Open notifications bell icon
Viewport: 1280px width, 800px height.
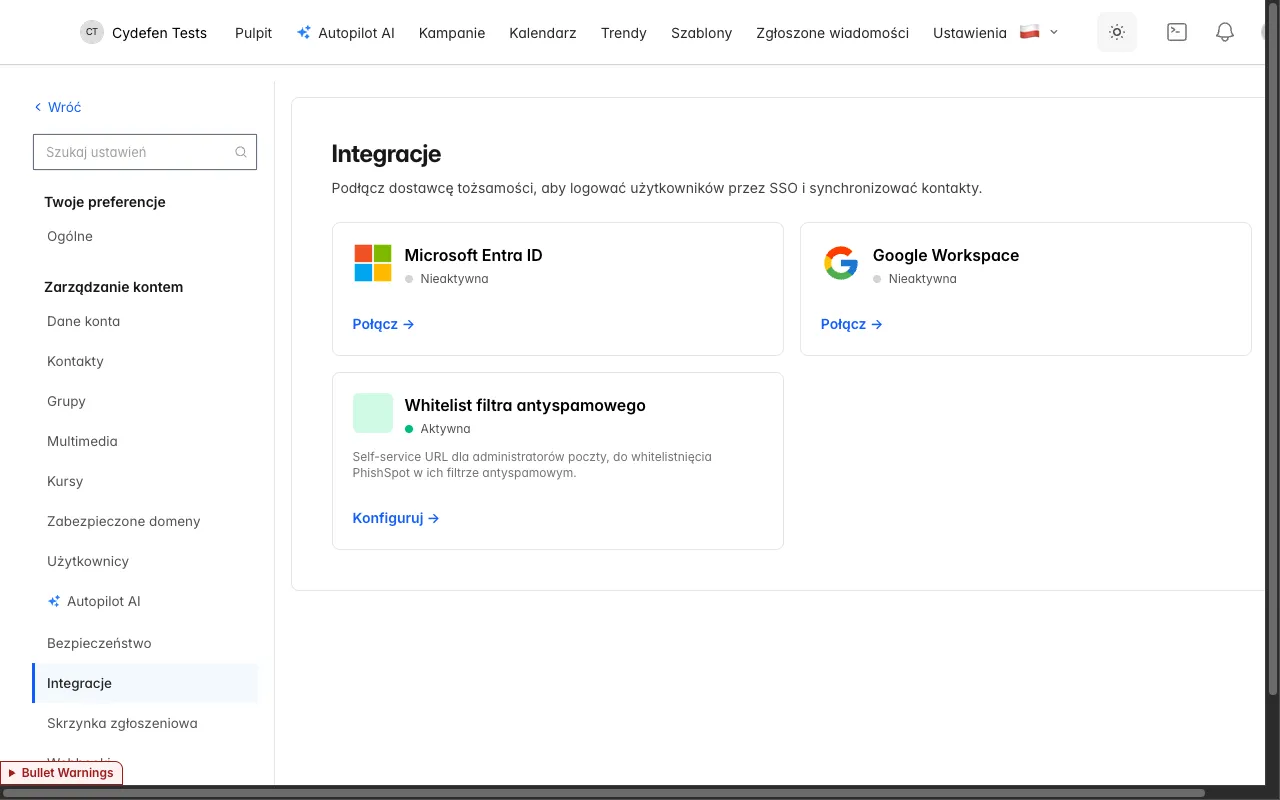point(1225,32)
